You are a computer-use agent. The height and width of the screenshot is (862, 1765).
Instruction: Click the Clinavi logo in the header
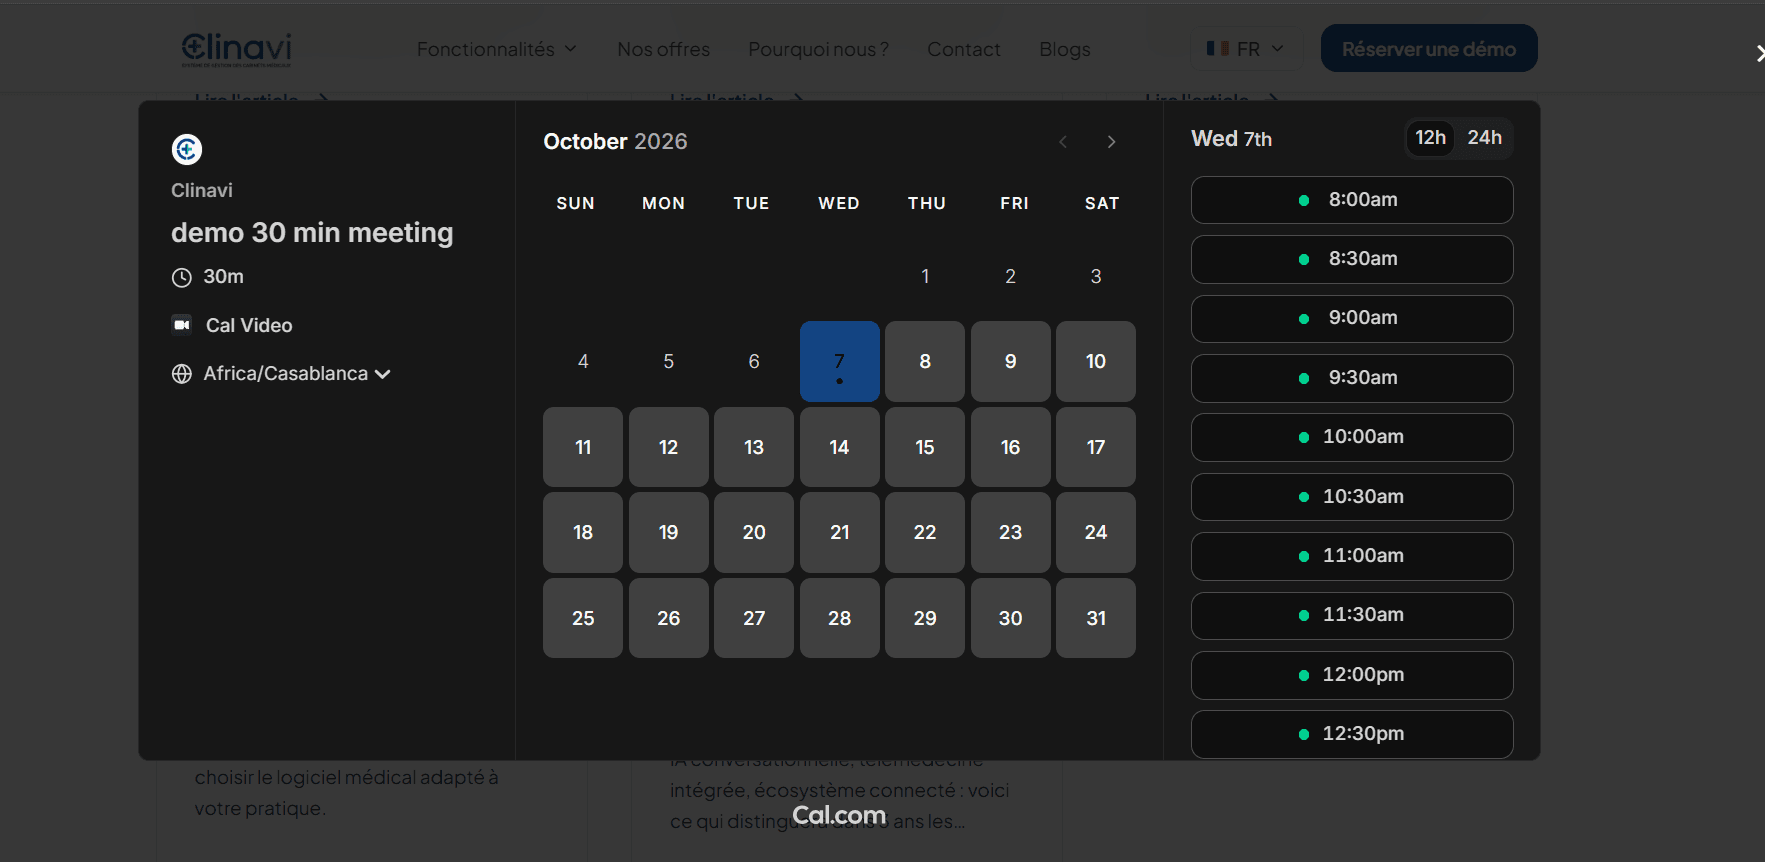[236, 49]
